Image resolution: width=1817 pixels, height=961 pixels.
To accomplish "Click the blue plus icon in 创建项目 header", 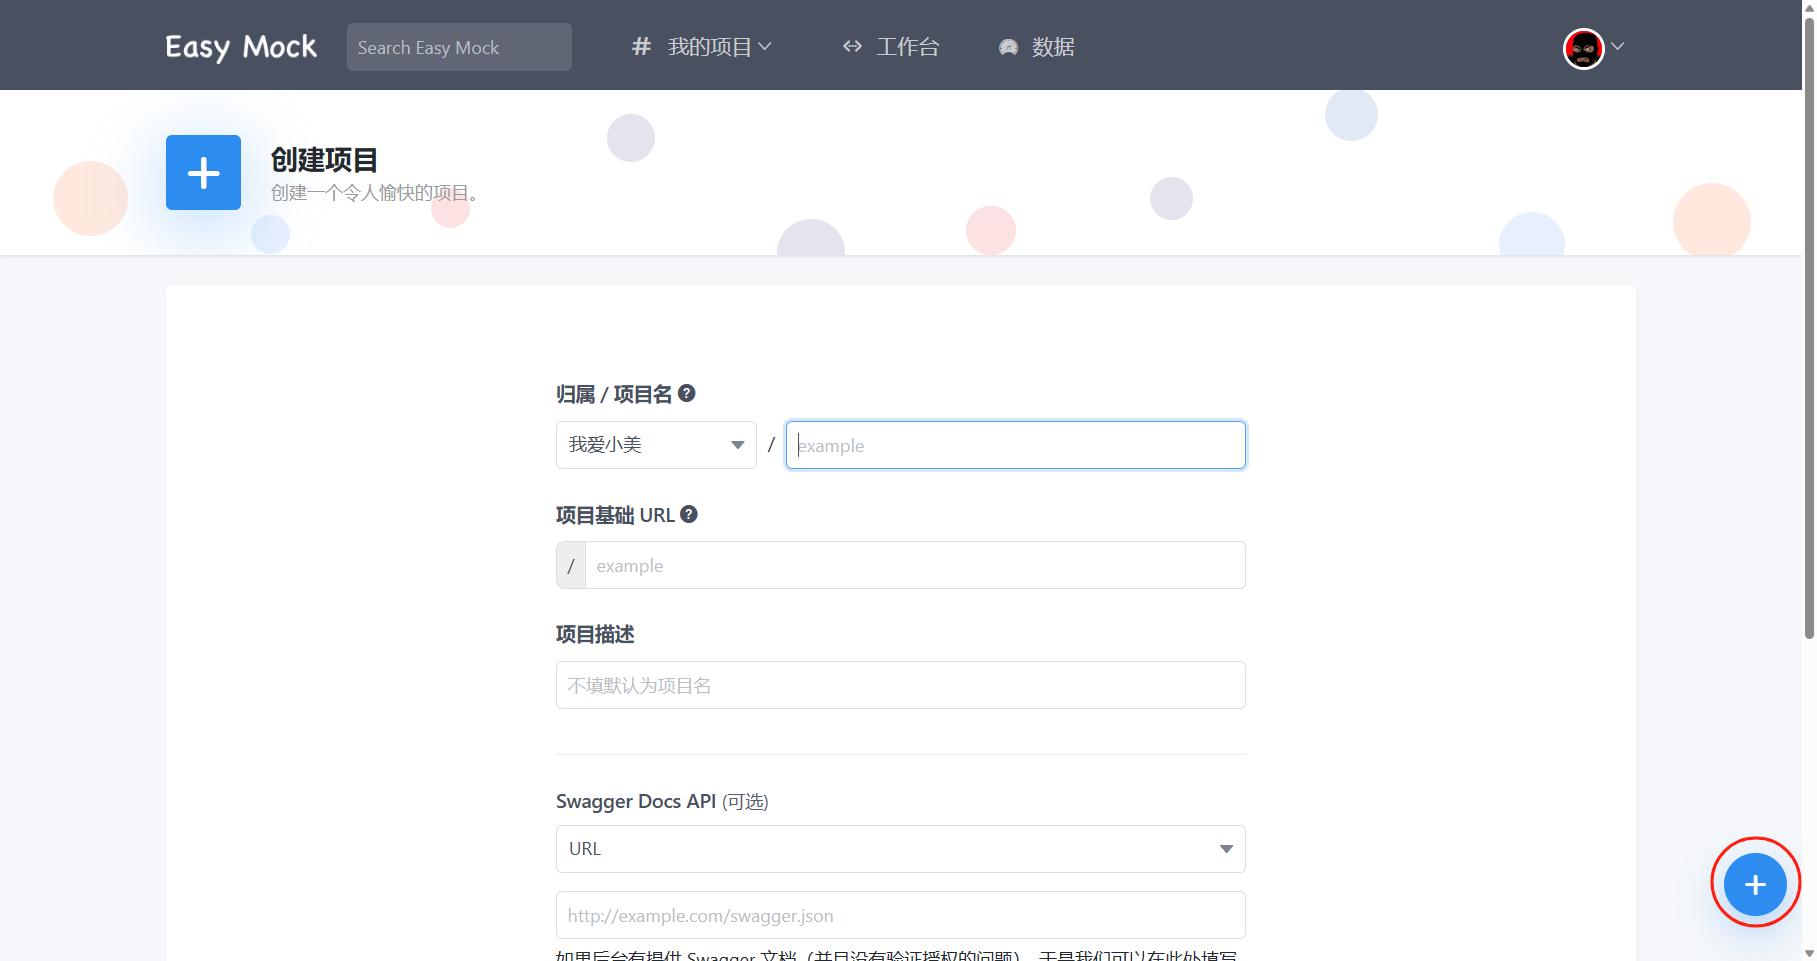I will tap(203, 172).
